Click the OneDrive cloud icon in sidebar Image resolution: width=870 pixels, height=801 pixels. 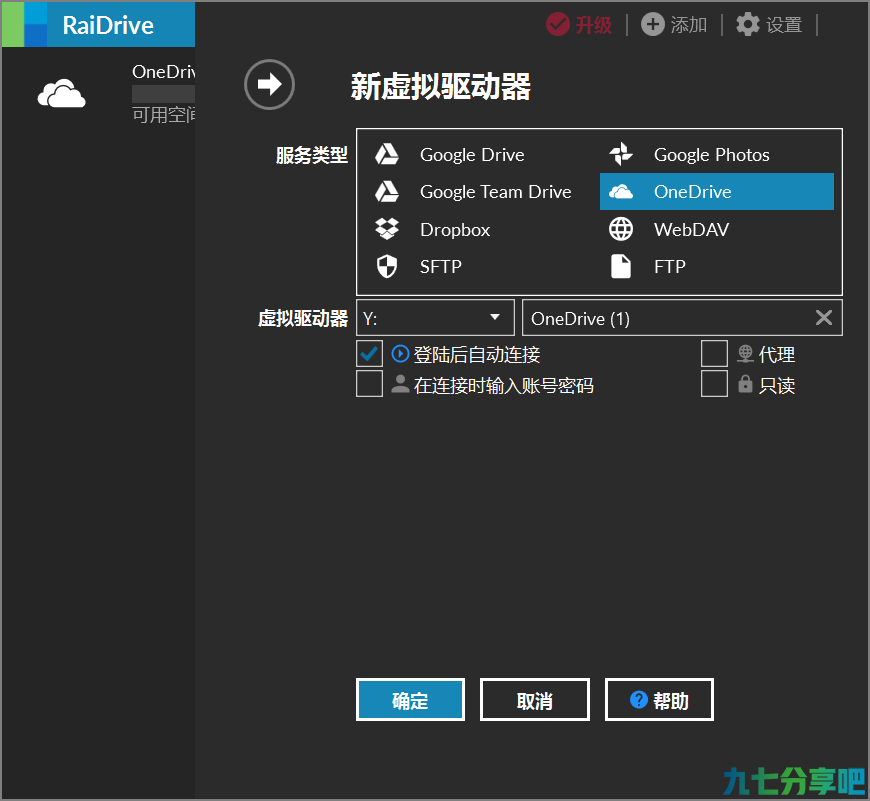(x=62, y=93)
